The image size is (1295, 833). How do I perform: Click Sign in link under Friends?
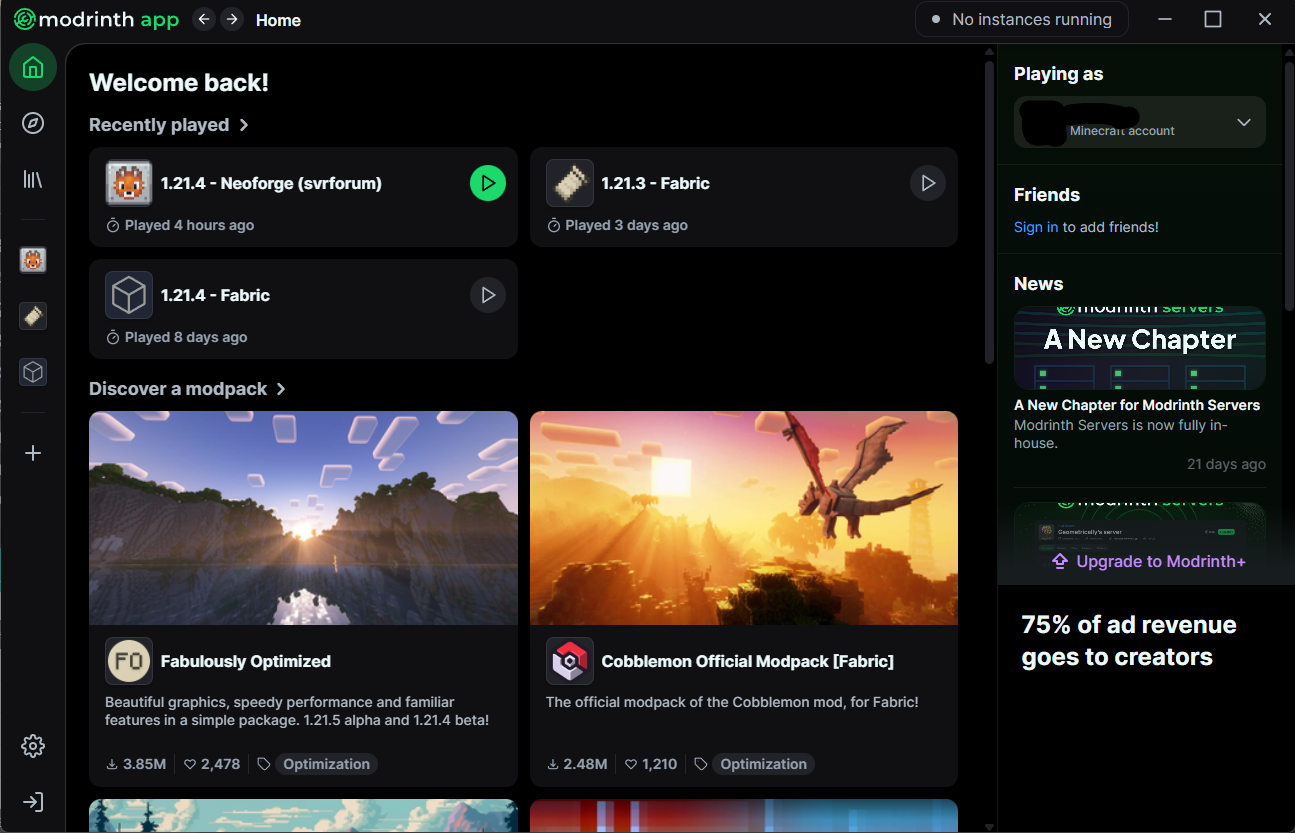(1036, 227)
